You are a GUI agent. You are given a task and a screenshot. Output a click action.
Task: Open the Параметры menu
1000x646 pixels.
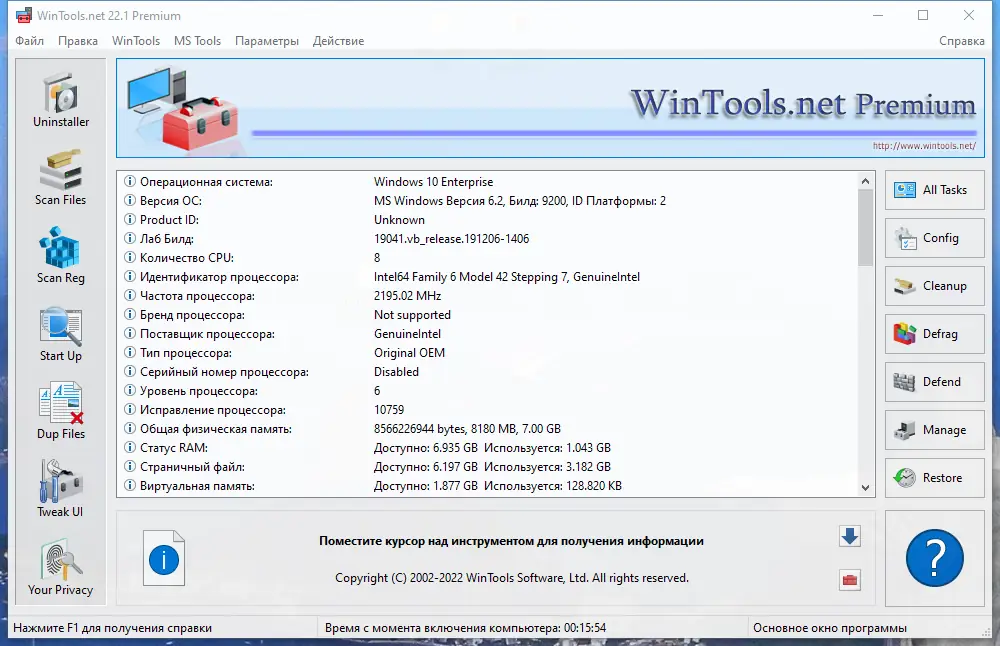click(267, 41)
